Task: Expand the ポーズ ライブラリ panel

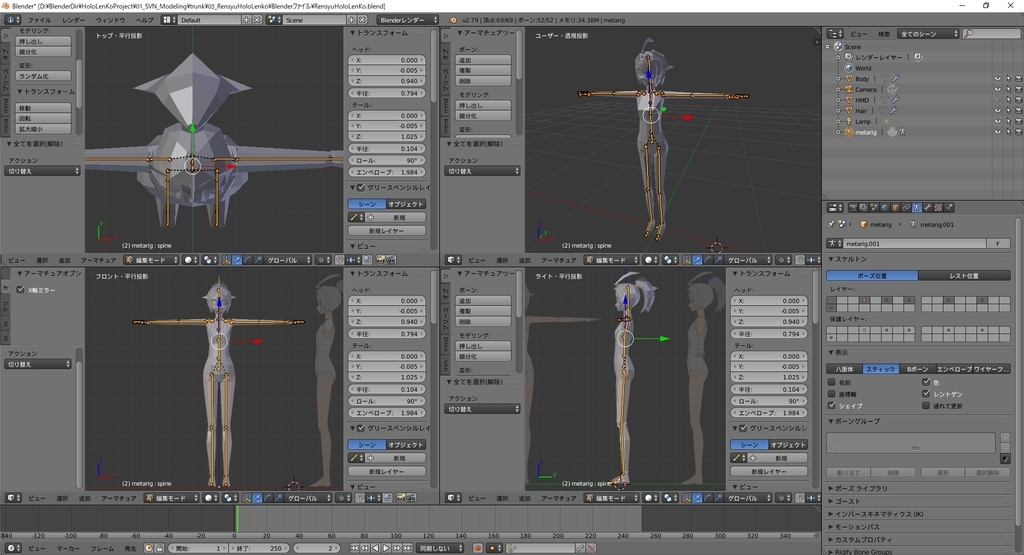Action: pos(861,488)
